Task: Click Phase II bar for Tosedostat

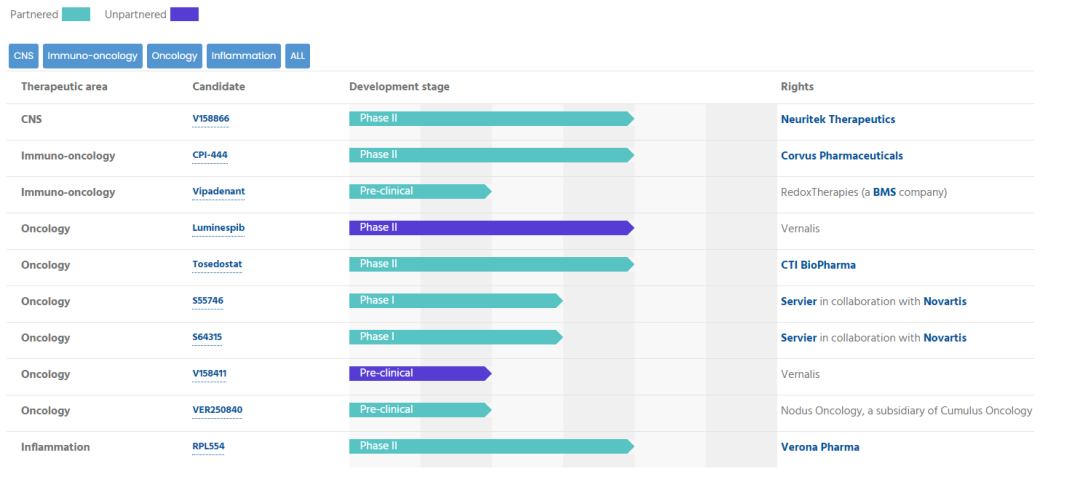Action: (x=491, y=264)
